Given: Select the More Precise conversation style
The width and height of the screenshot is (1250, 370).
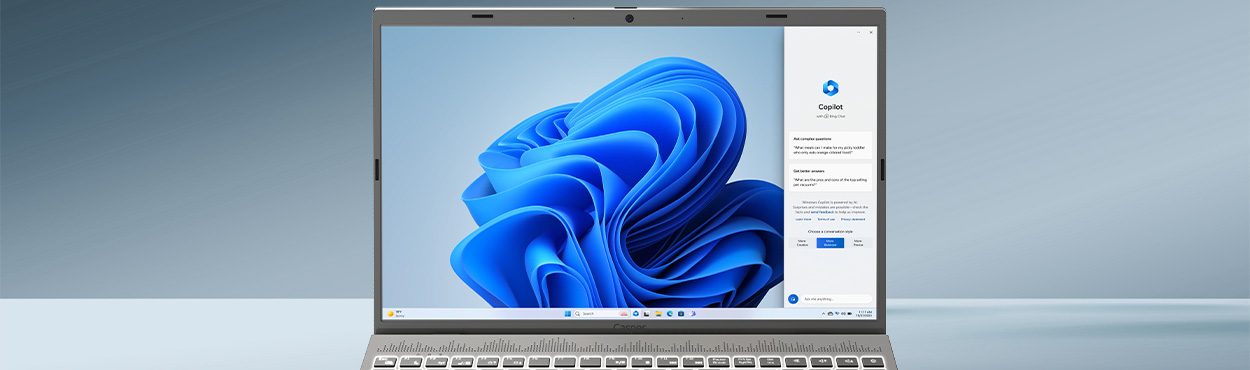Looking at the screenshot, I should (858, 243).
